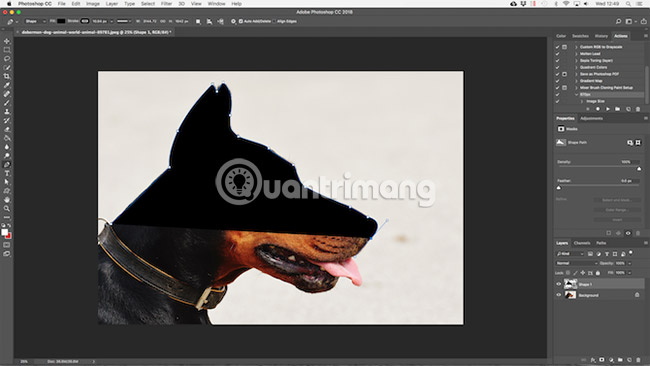The height and width of the screenshot is (366, 650).
Task: Delete the layer using Layers trash icon
Action: [638, 360]
